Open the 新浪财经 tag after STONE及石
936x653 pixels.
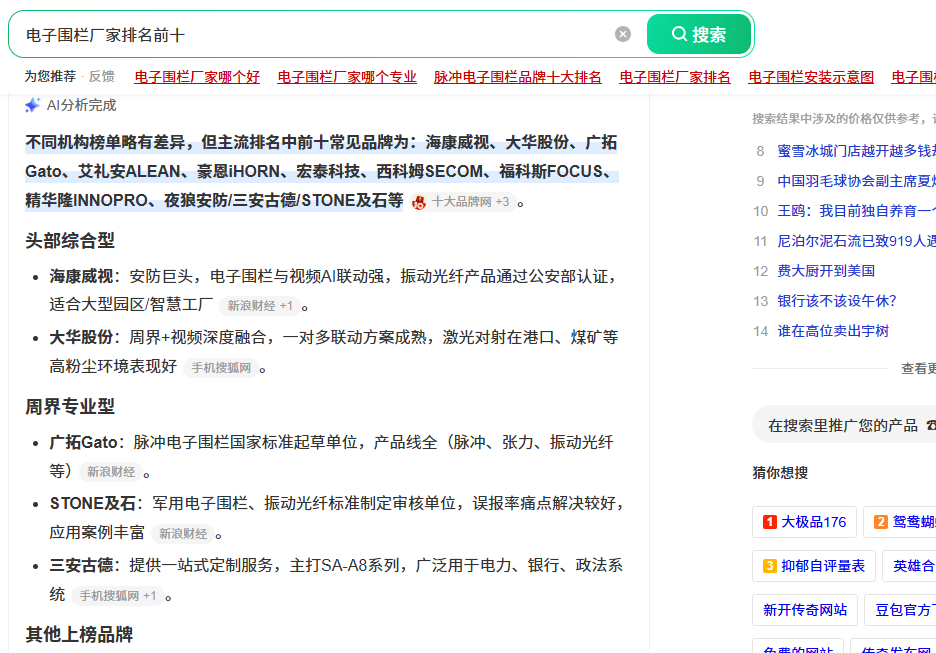(183, 534)
